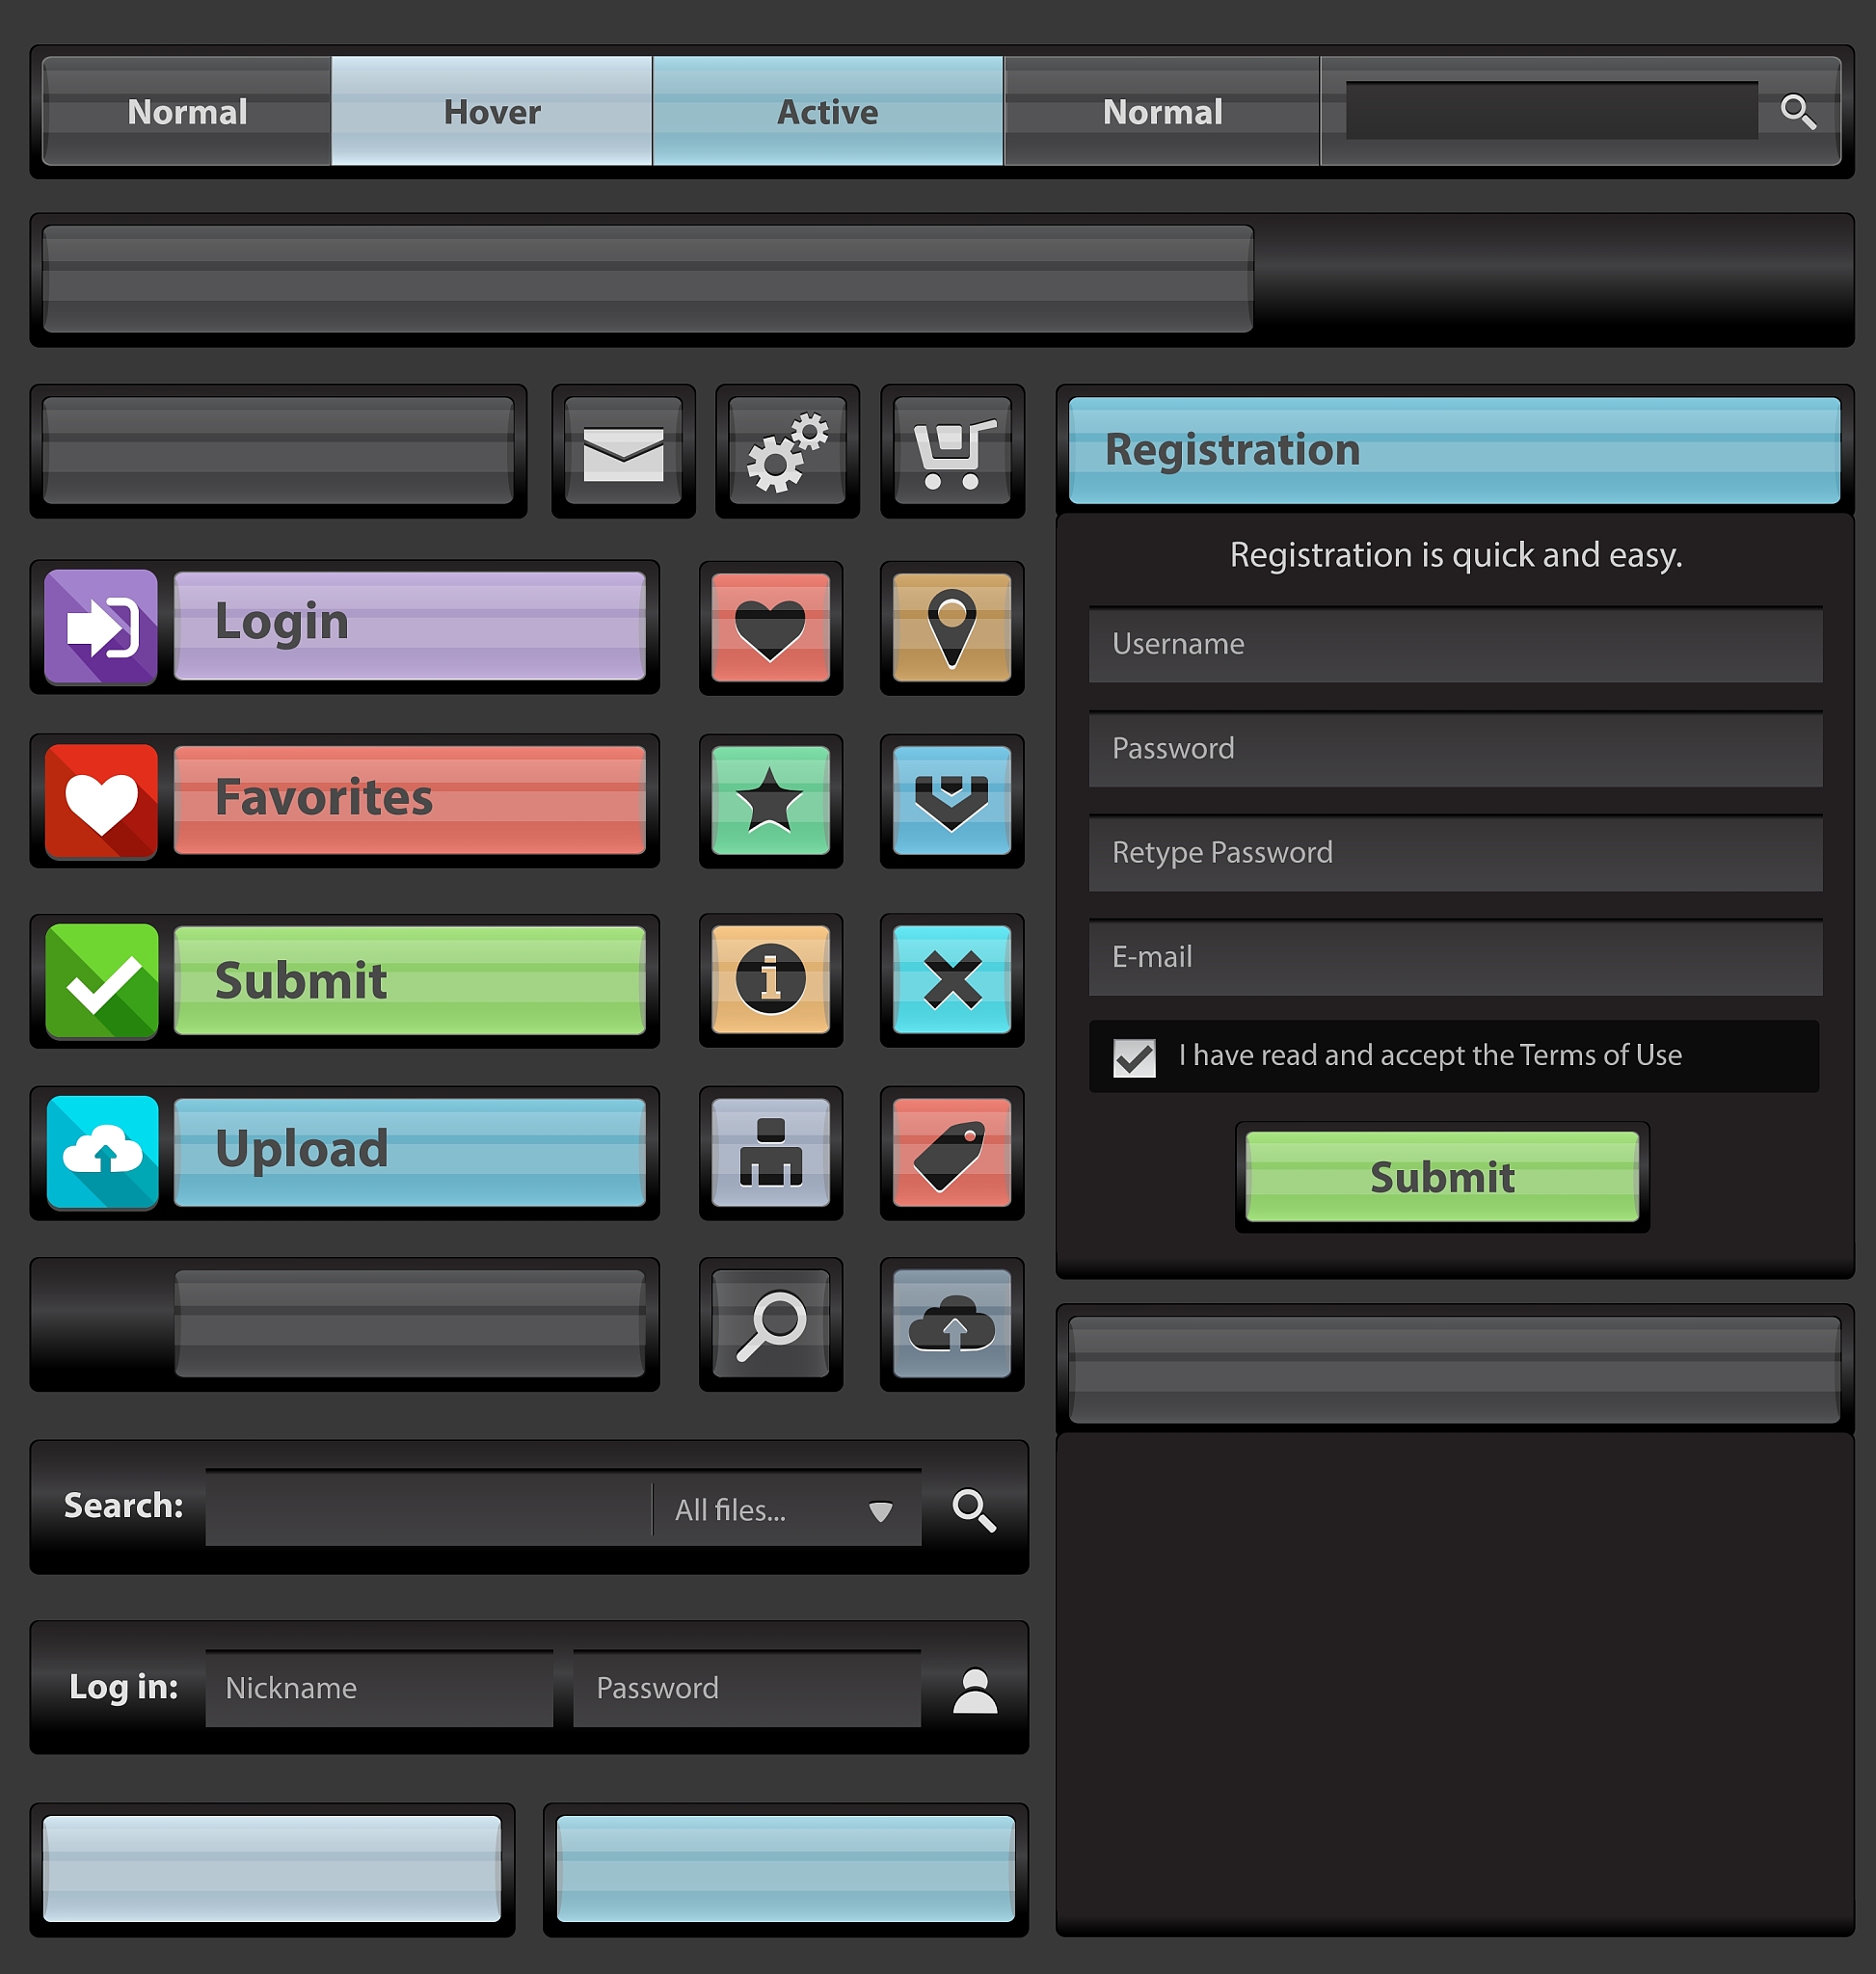Click the blue-gray cloud upload icon tile

click(x=951, y=1324)
